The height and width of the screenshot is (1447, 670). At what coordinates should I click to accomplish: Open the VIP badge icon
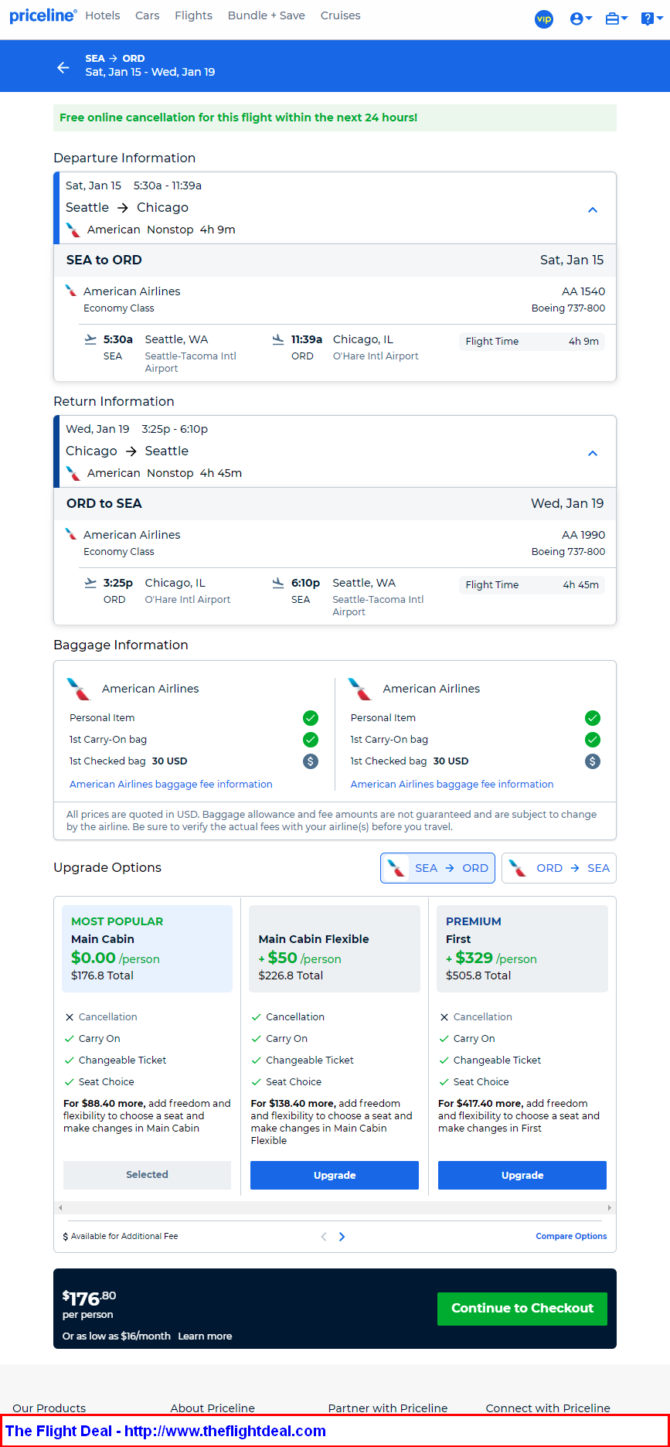(x=544, y=19)
